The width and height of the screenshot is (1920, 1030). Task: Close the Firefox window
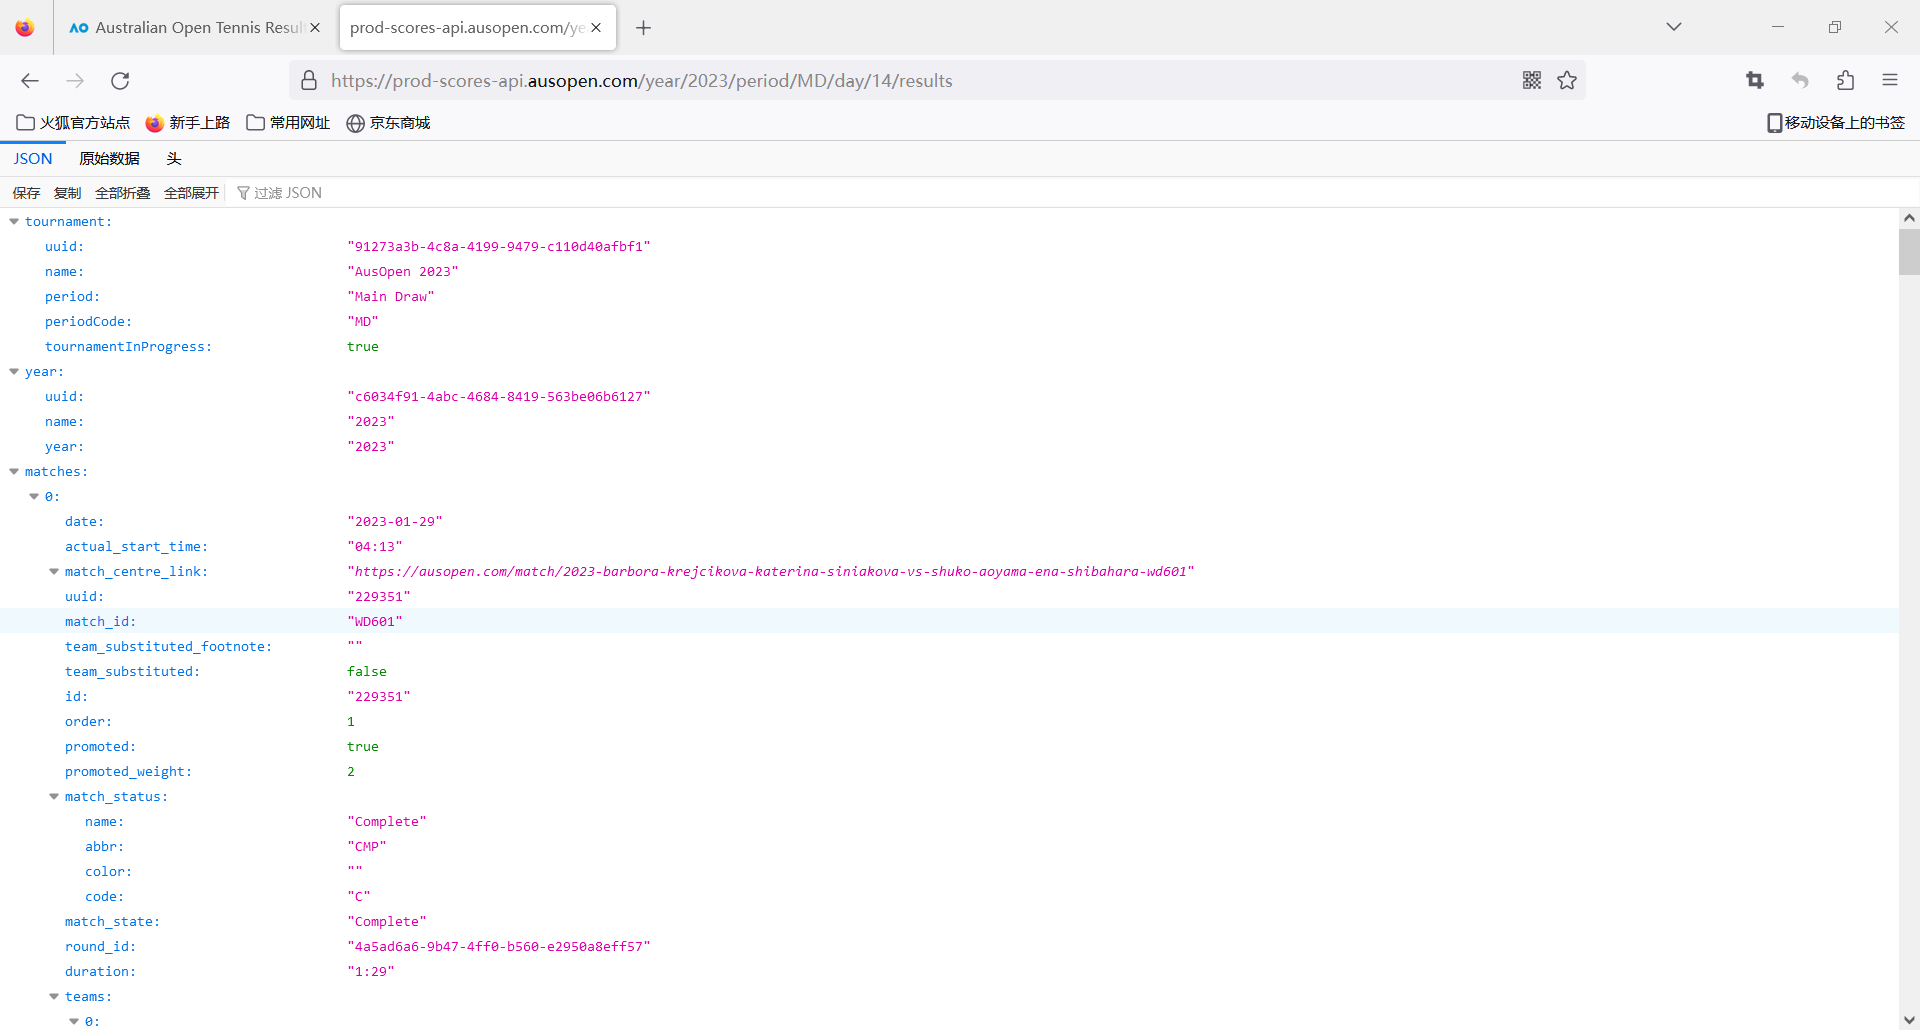1891,27
